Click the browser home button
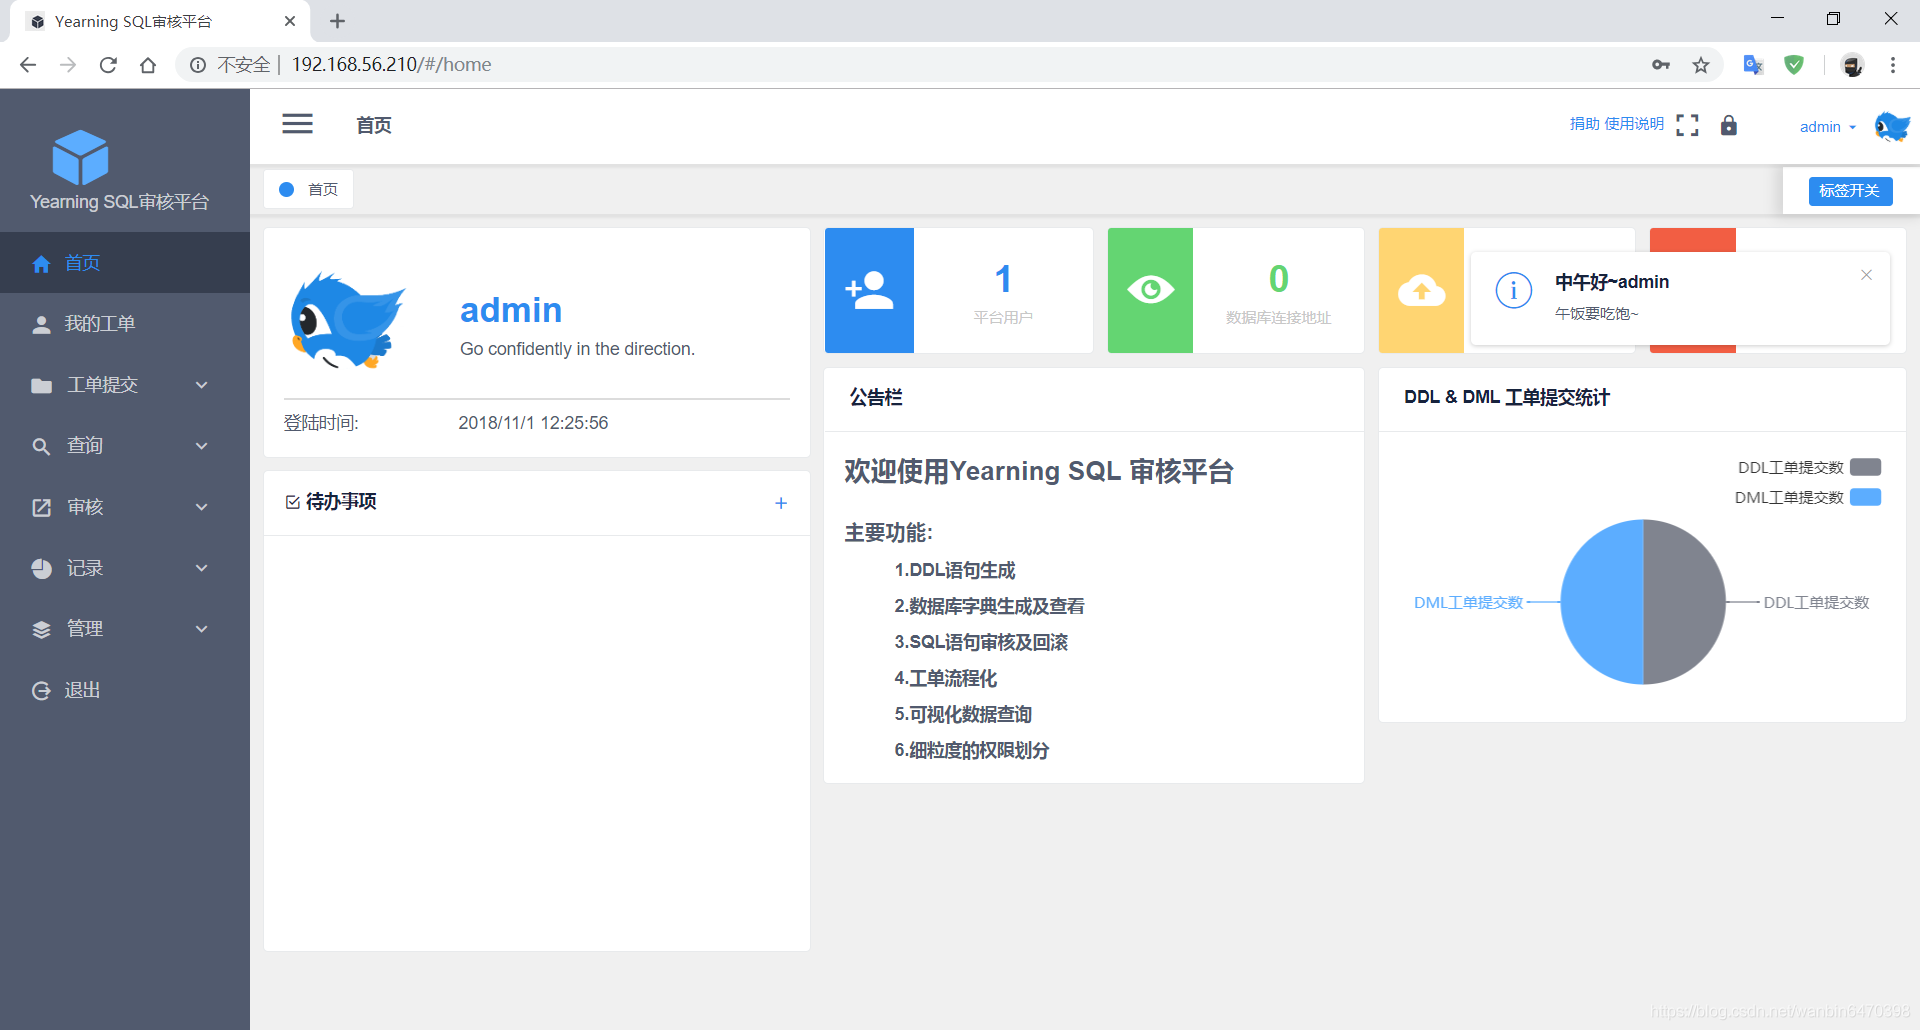Screen dimensions: 1920x1030 point(148,65)
